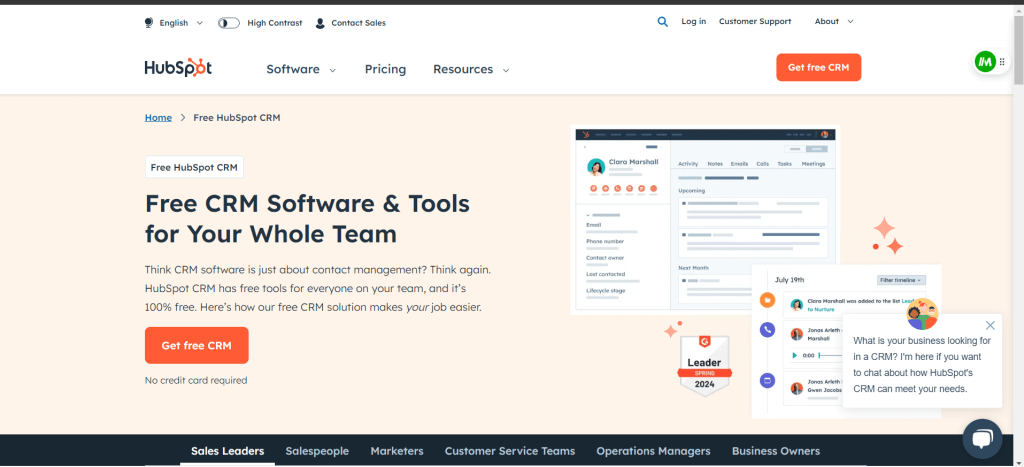Click Clara Marshall's avatar in the CRM preview
This screenshot has width=1024, height=467.
coord(596,167)
